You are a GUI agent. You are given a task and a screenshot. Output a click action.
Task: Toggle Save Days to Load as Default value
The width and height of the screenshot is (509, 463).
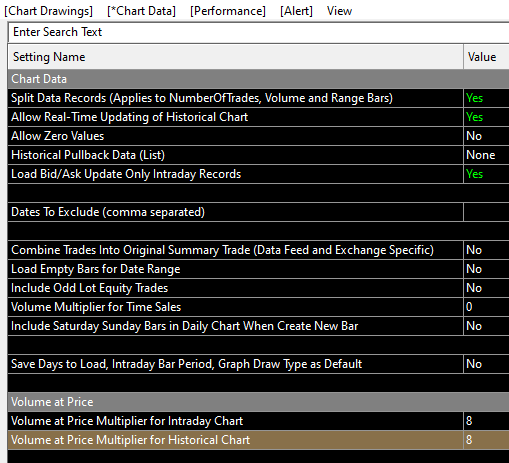[x=486, y=364]
